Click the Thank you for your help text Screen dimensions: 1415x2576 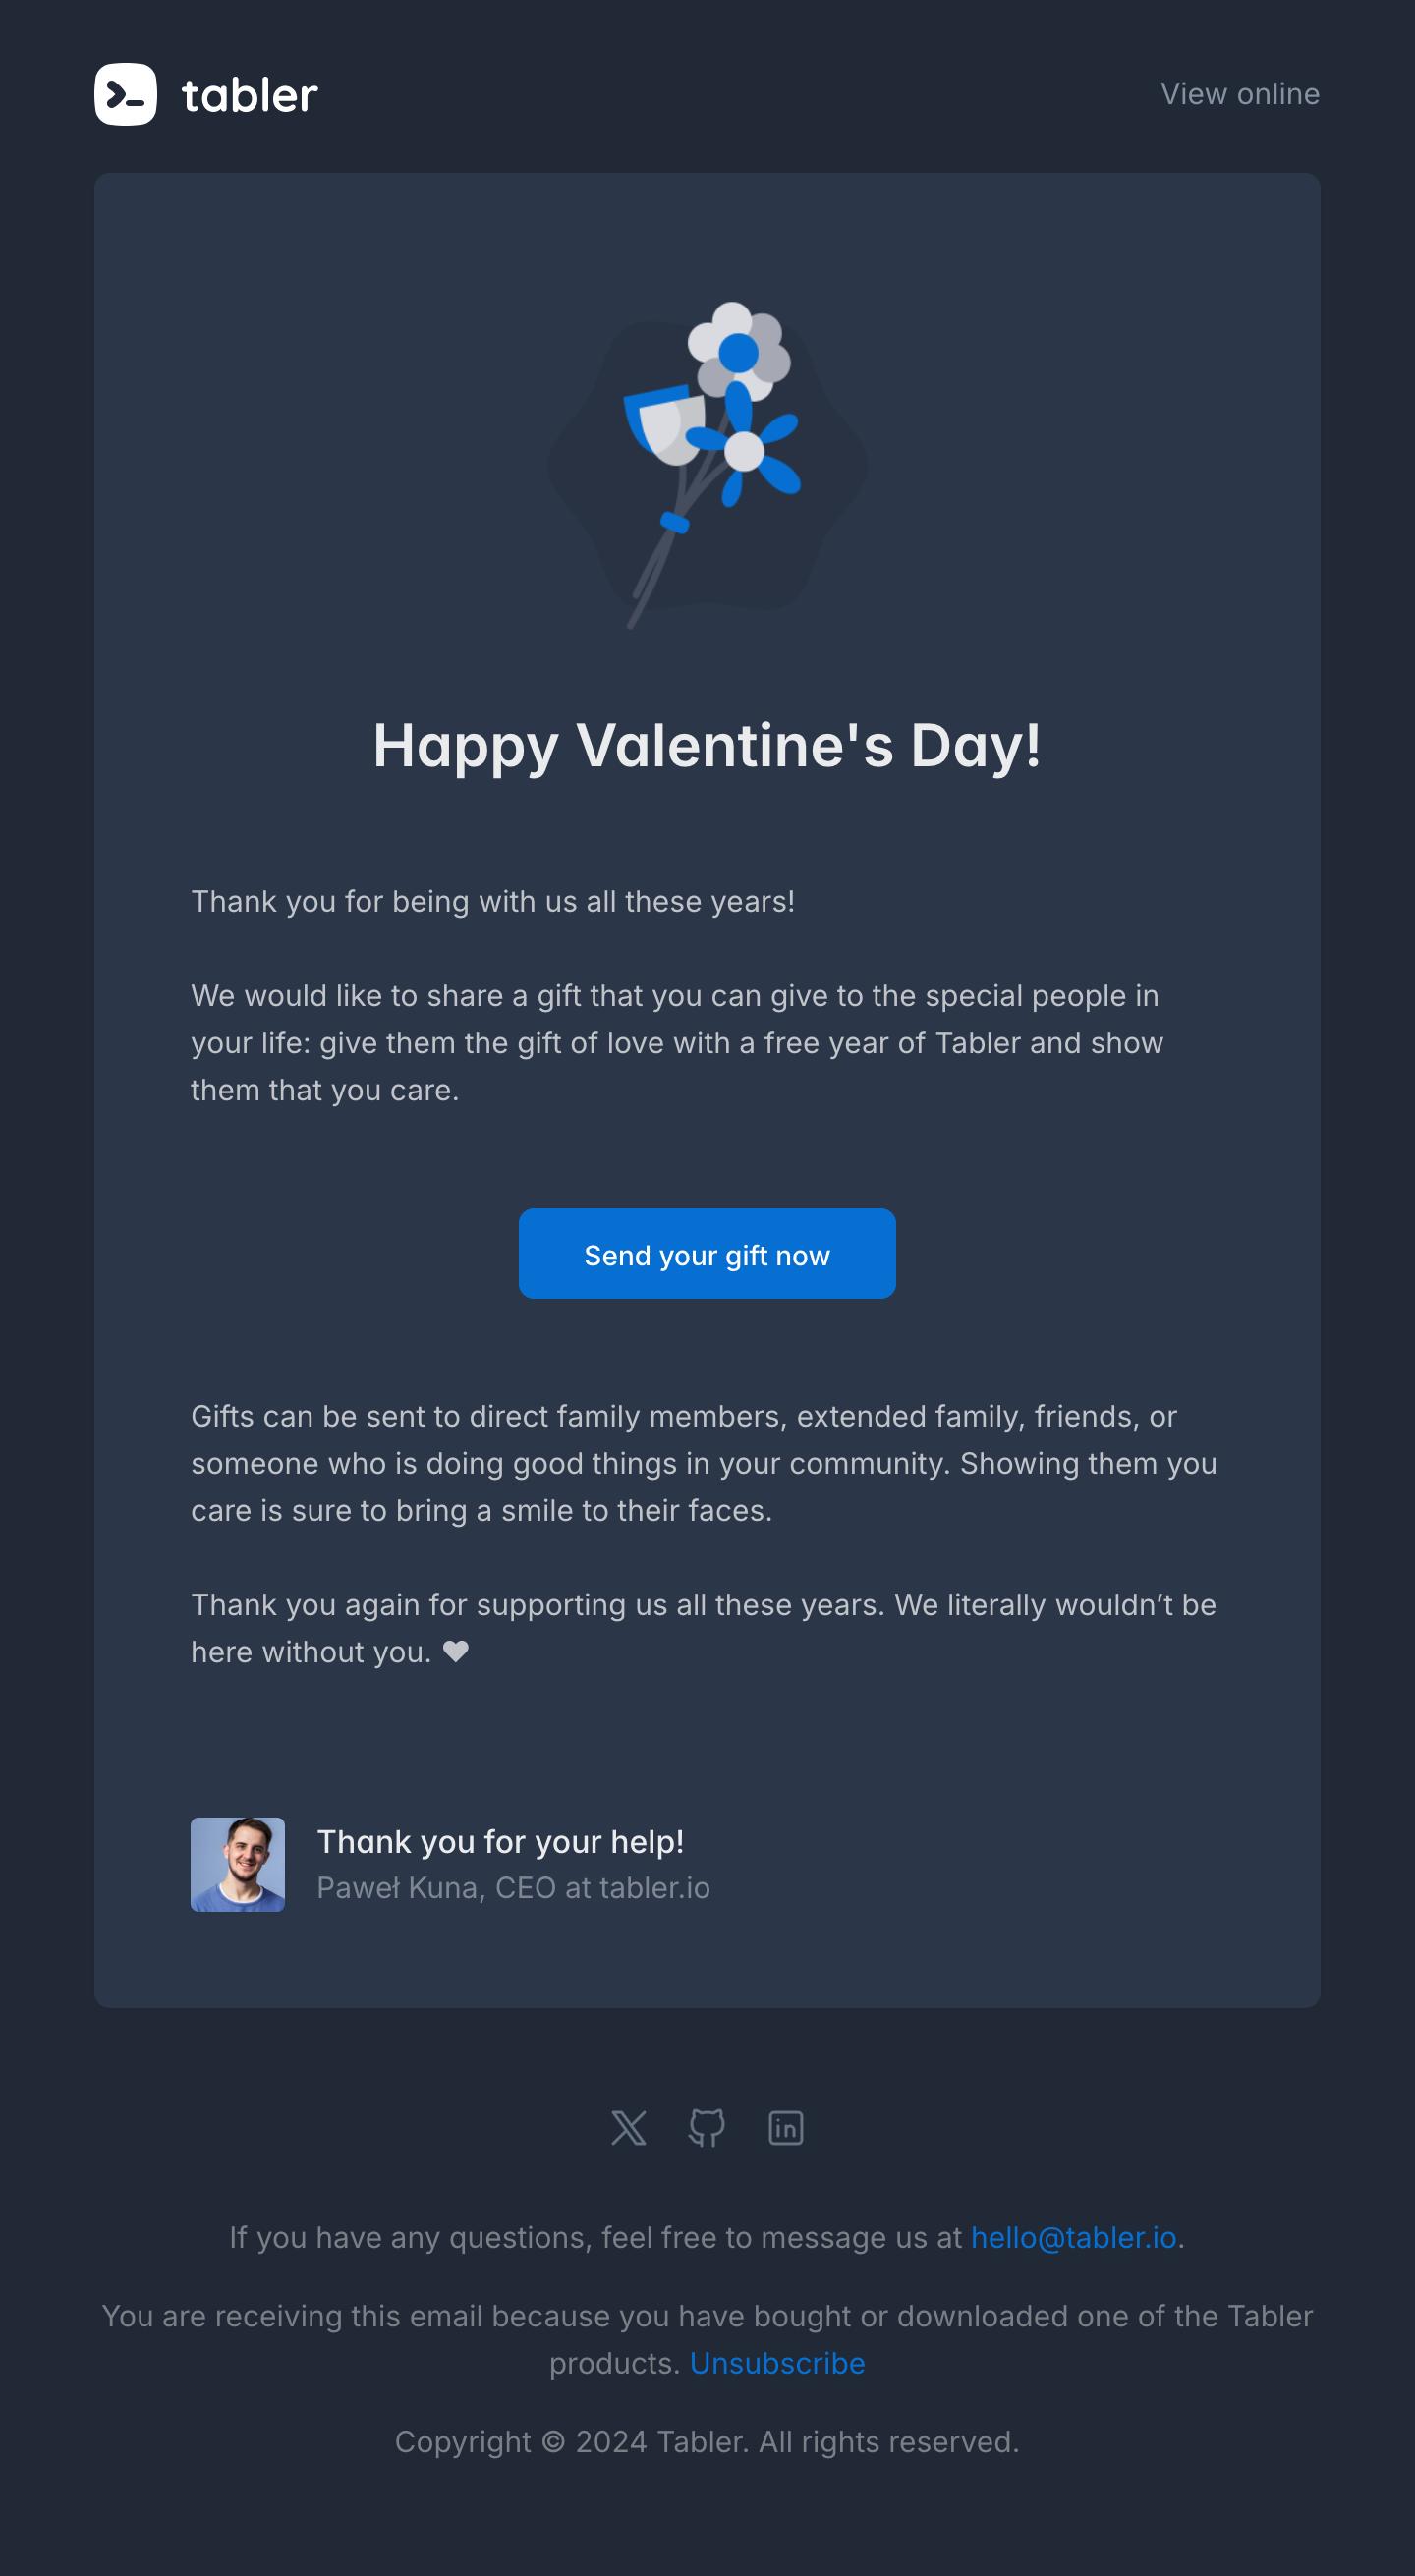point(500,1842)
